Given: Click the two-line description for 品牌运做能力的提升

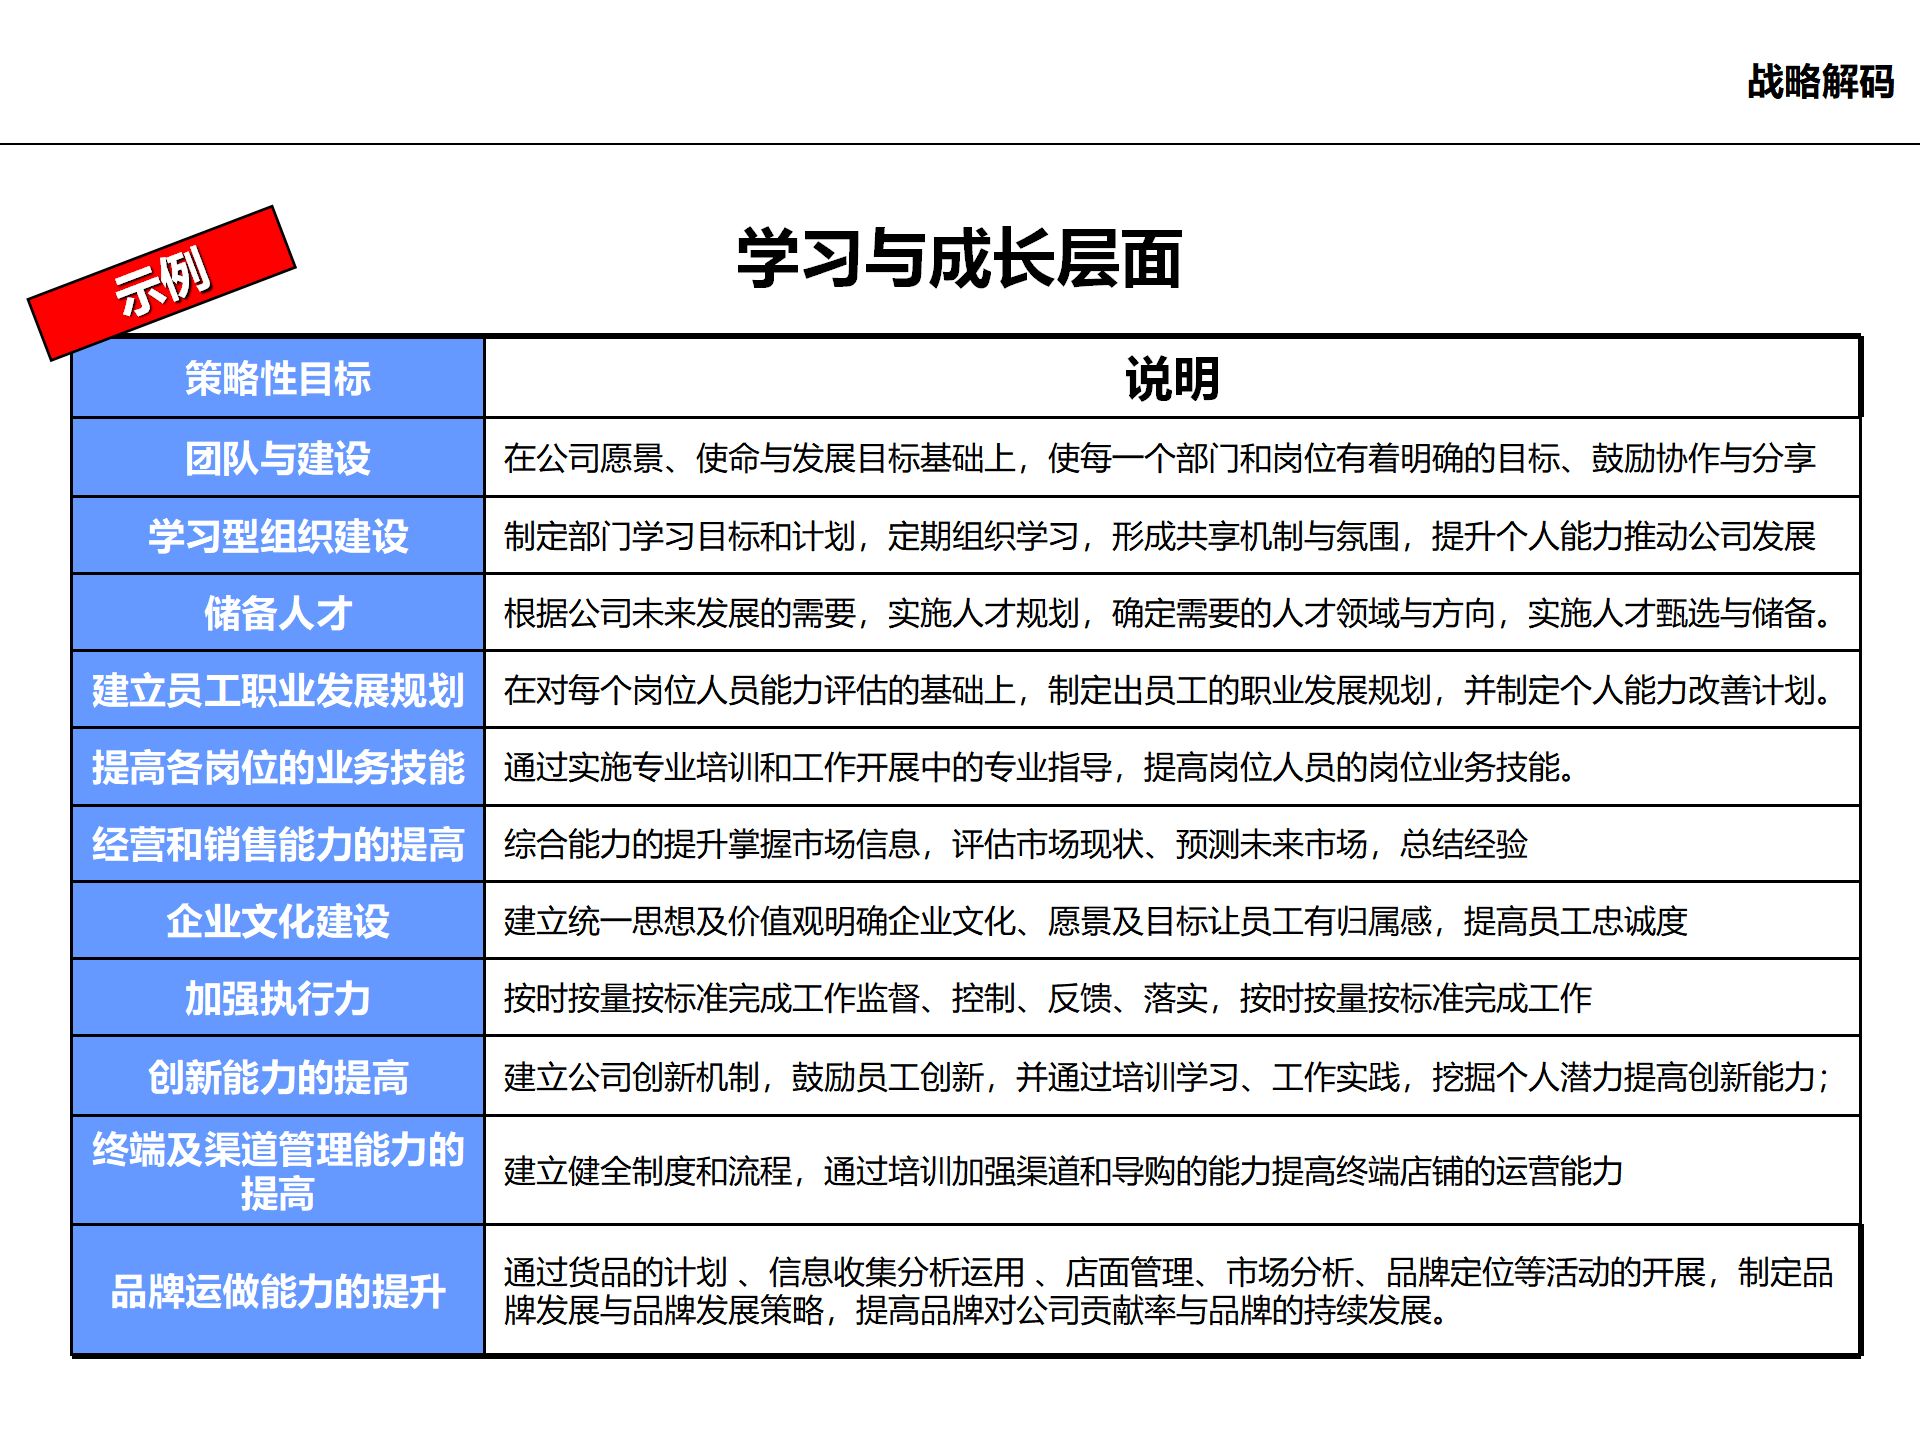Looking at the screenshot, I should click(x=1168, y=1291).
